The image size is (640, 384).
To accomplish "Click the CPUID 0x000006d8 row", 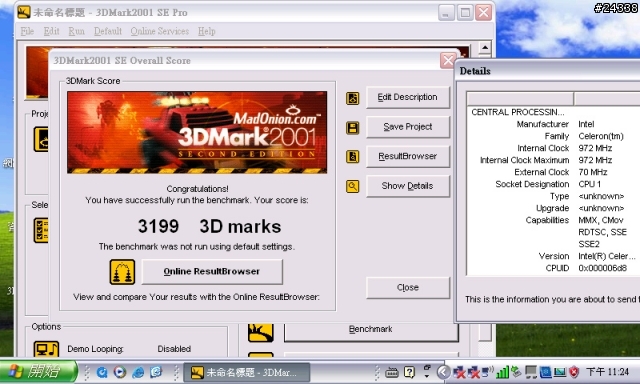I will click(x=553, y=268).
